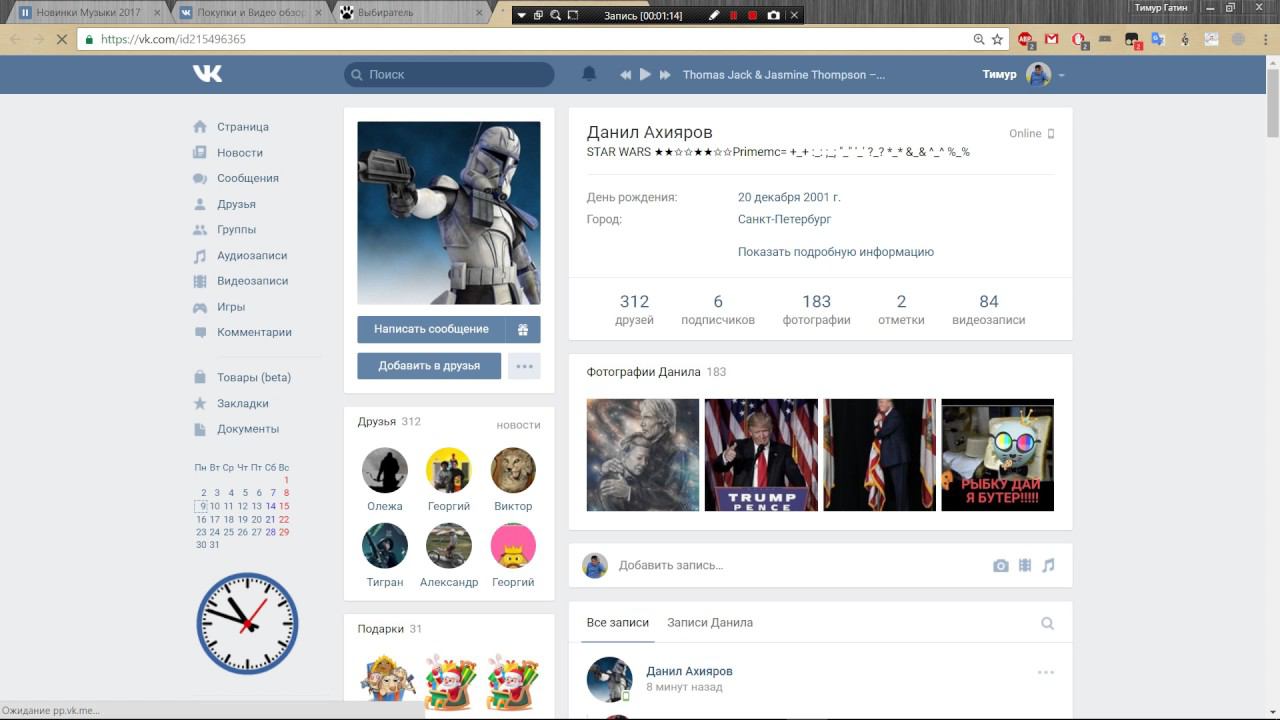Attach video using film icon
The height and width of the screenshot is (720, 1280).
[x=1025, y=566]
